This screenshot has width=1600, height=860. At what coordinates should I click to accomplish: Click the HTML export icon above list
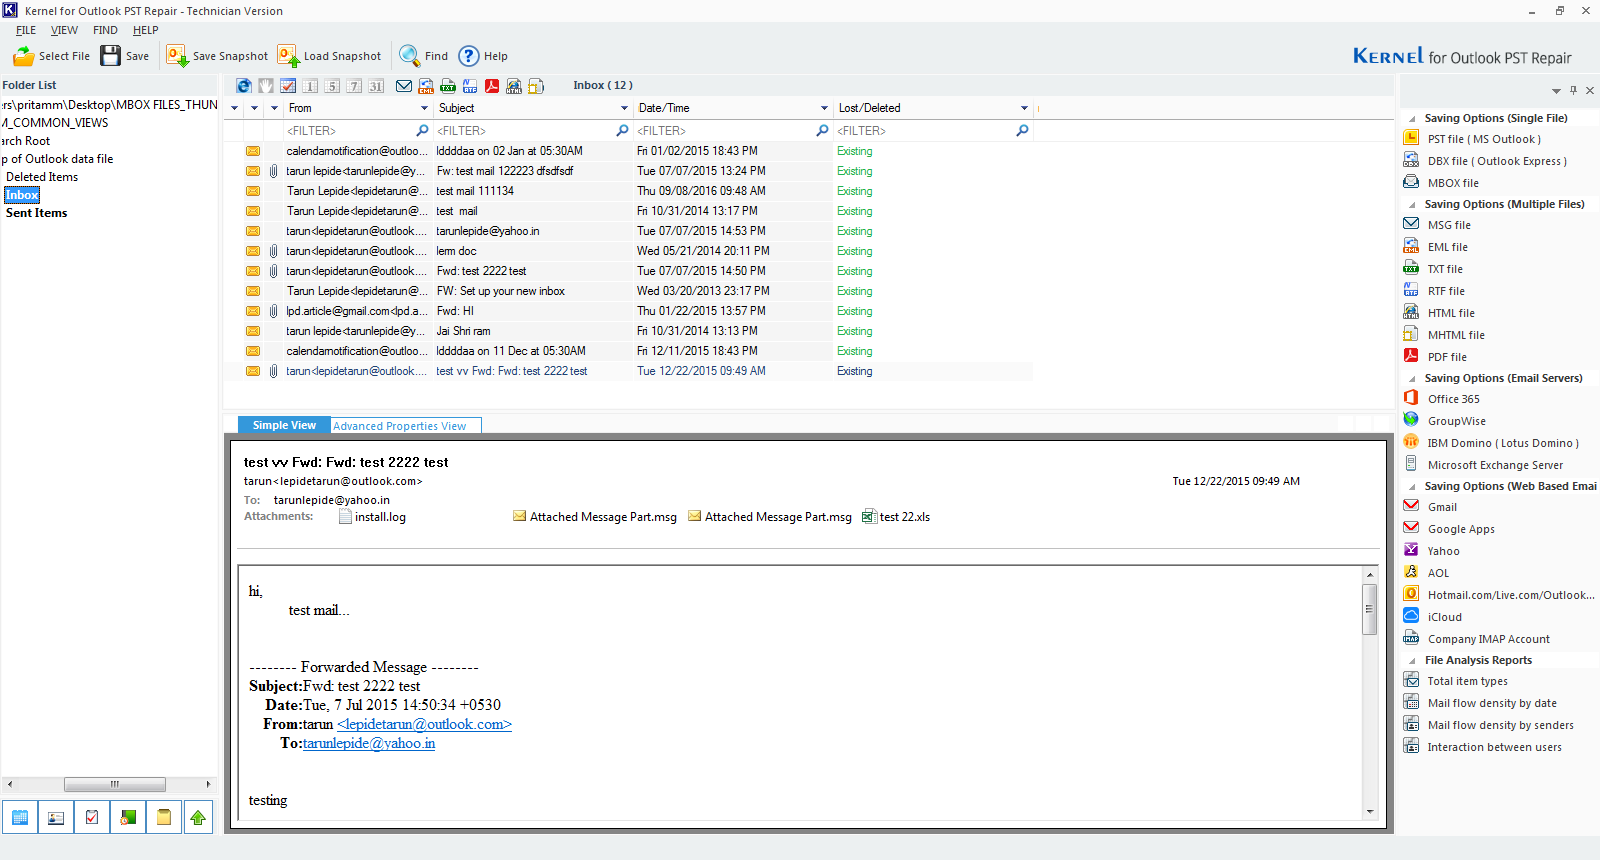pyautogui.click(x=514, y=86)
